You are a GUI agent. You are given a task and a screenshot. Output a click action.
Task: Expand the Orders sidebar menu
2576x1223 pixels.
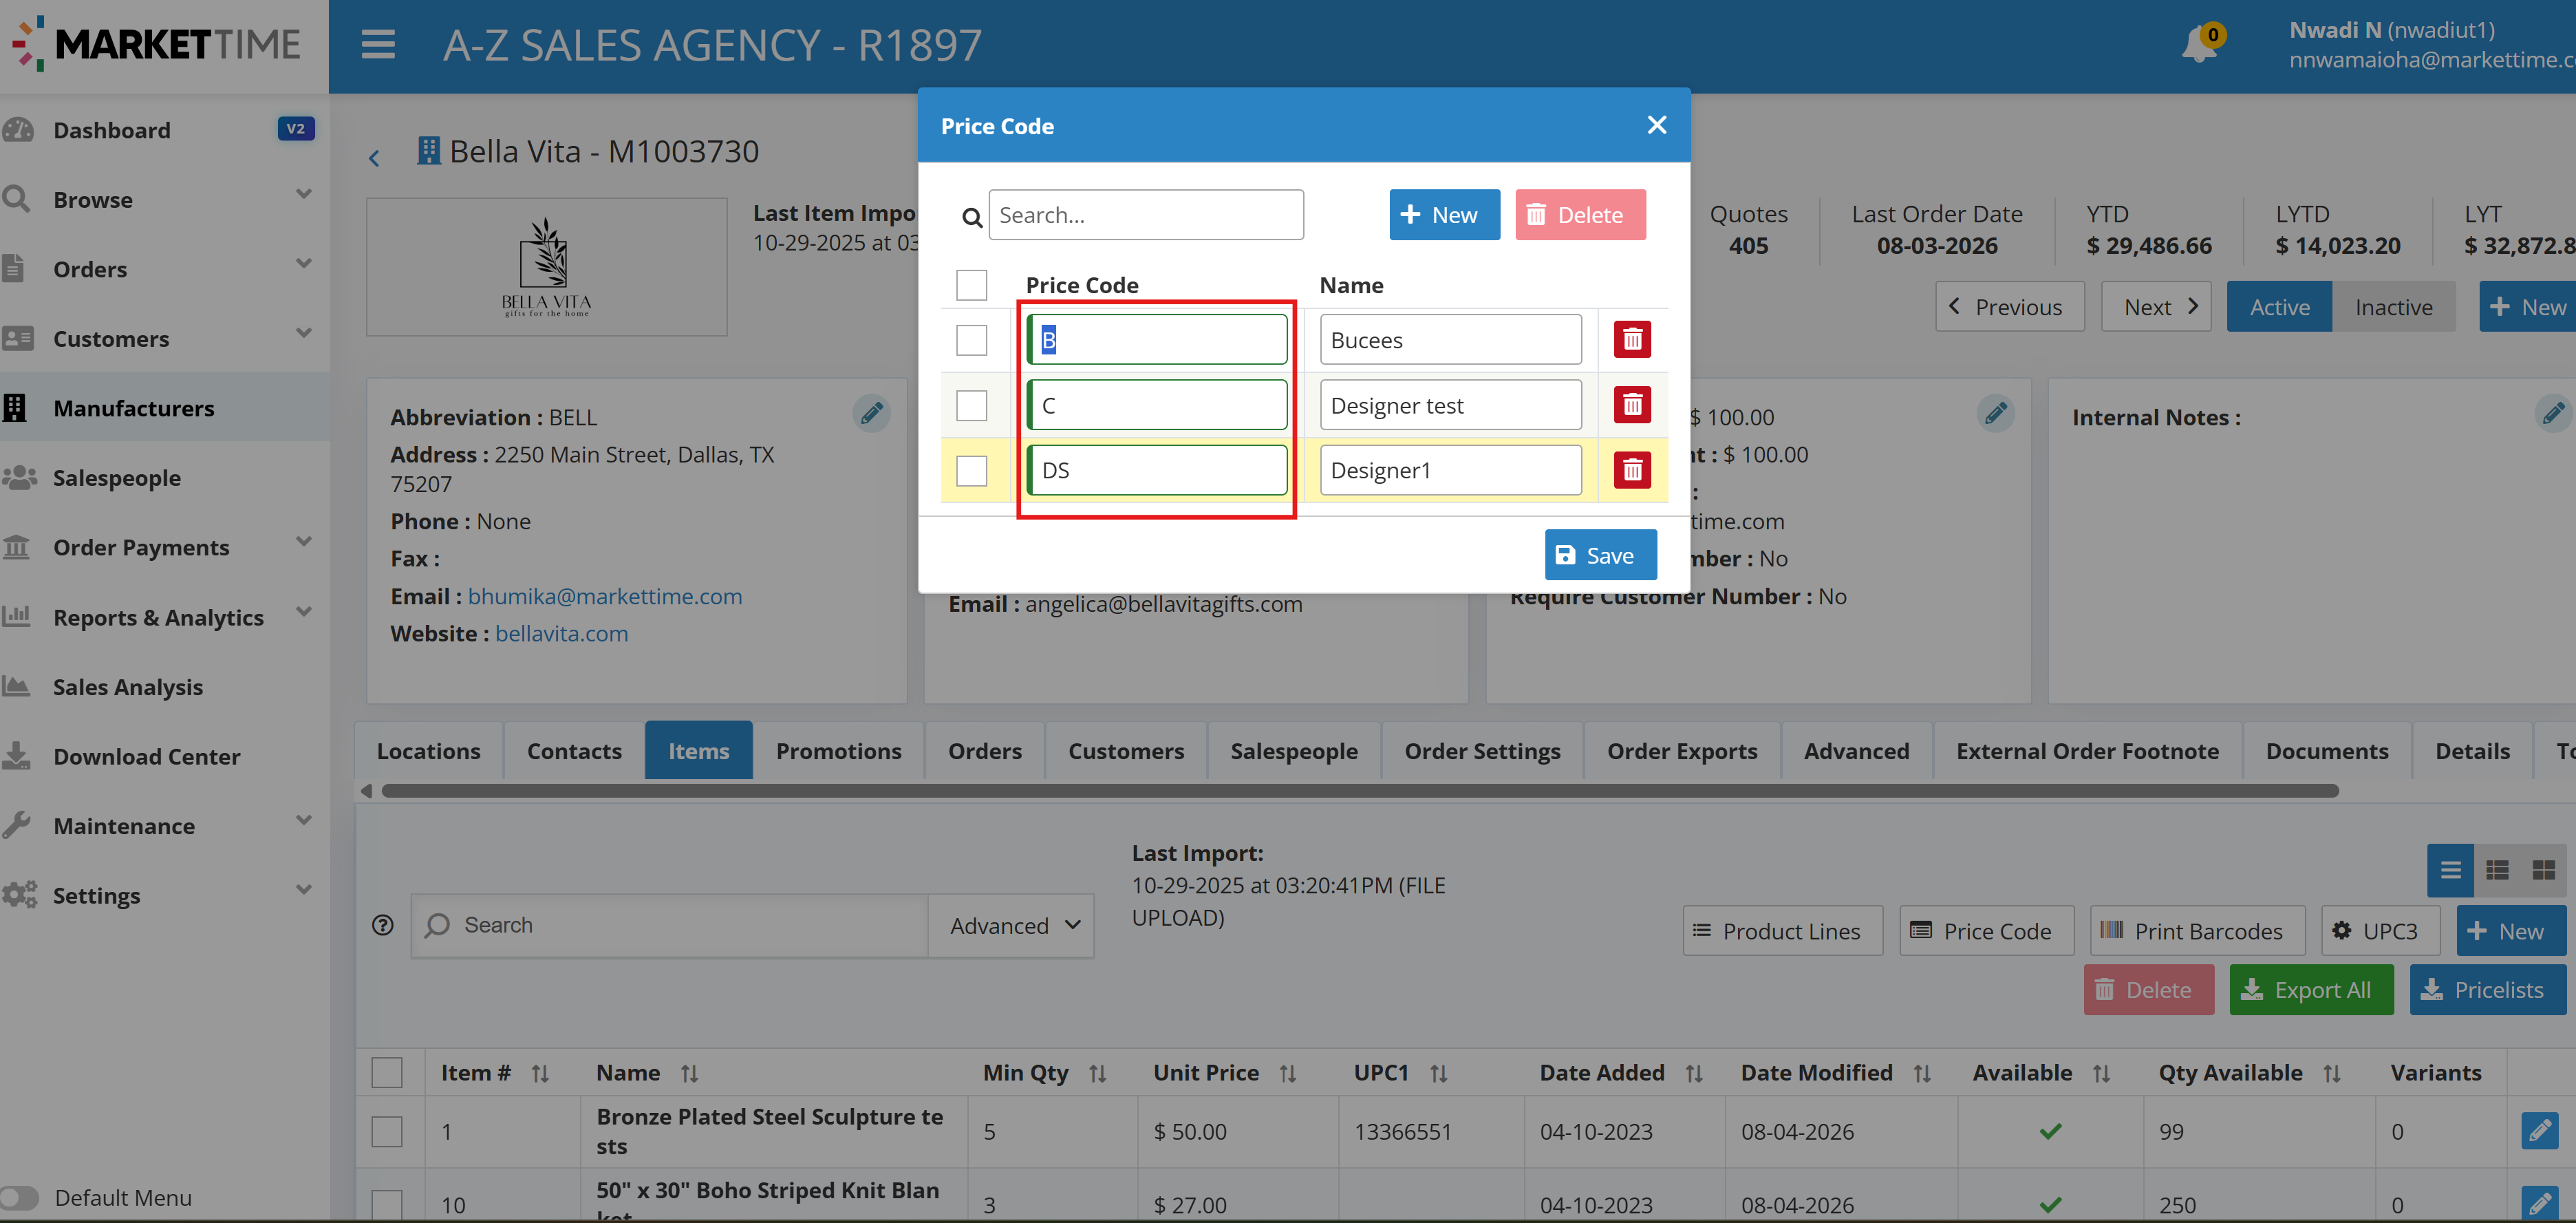coord(304,264)
